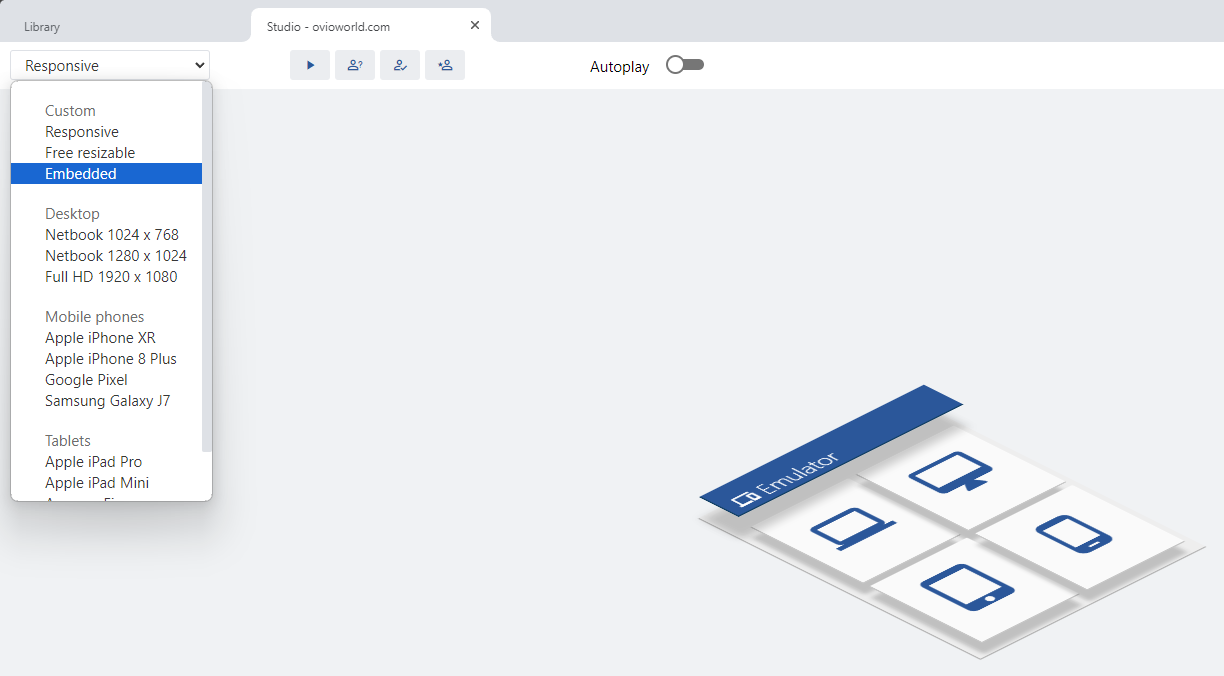Choose Apple iPhone XR device
This screenshot has height=676, width=1224.
[106, 338]
